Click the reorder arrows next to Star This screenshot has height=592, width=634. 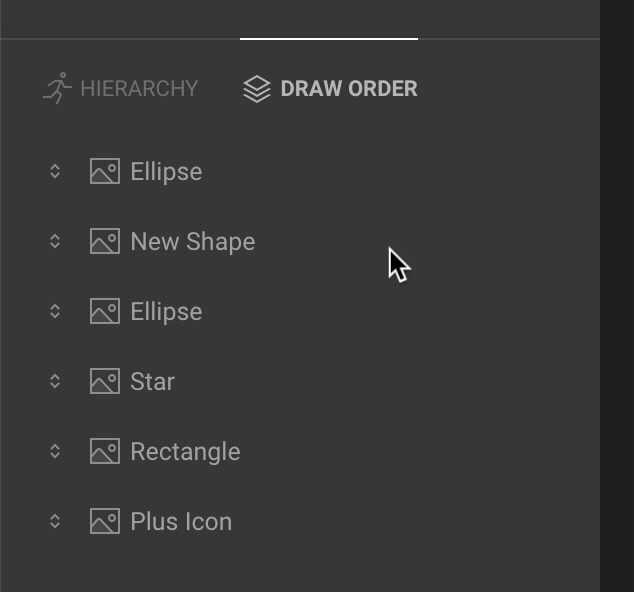pyautogui.click(x=55, y=381)
